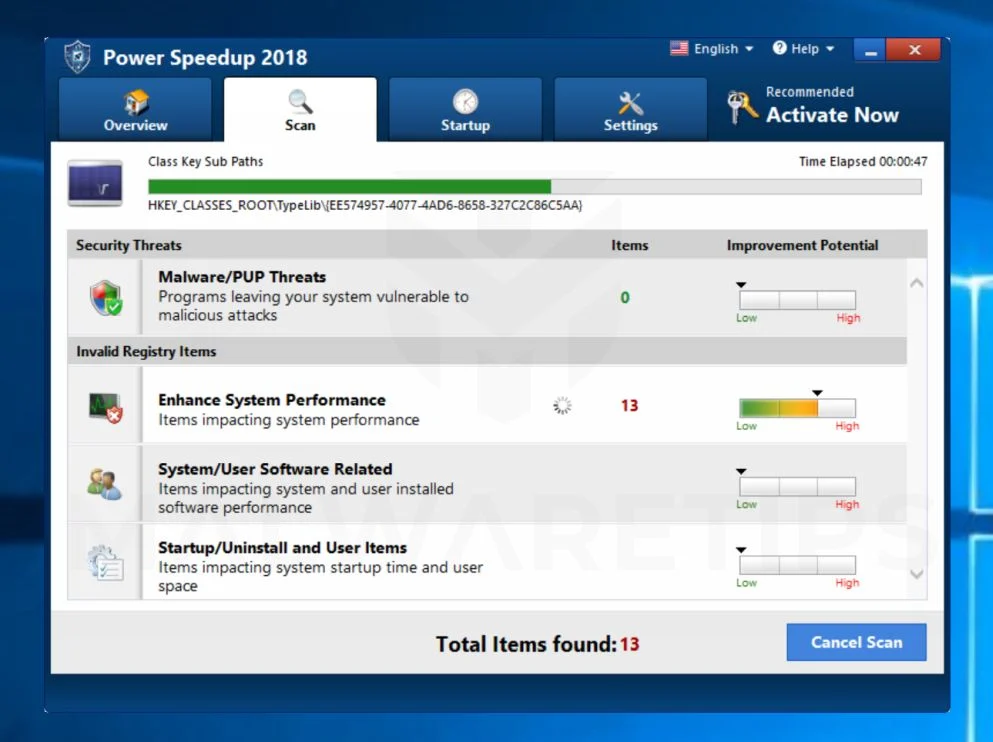
Task: Click the Malware/PUP Threats shield icon
Action: (106, 298)
